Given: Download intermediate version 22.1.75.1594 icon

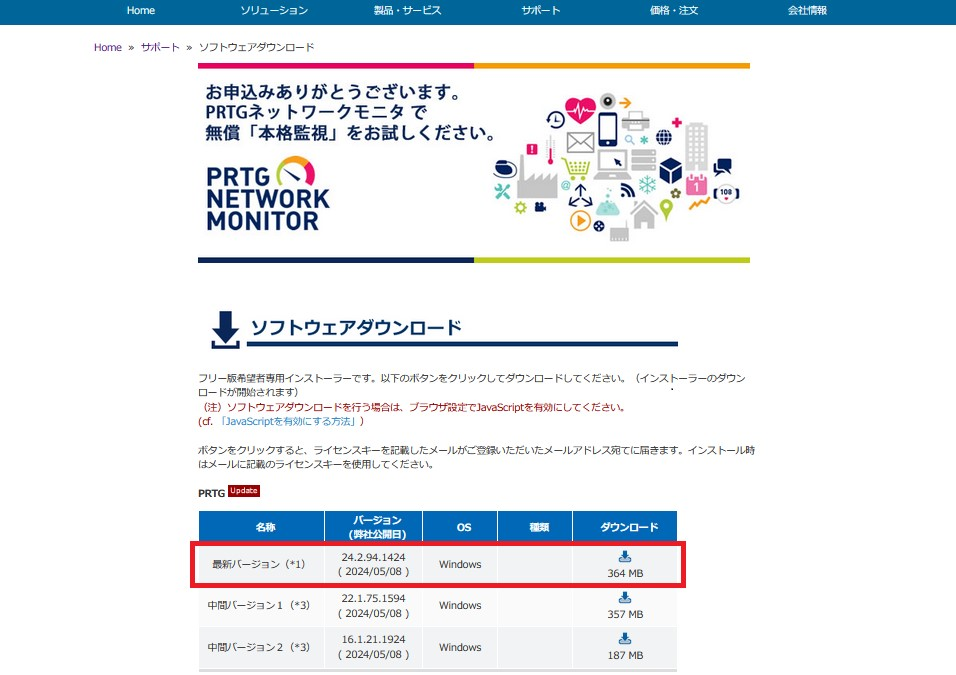Looking at the screenshot, I should coord(625,598).
